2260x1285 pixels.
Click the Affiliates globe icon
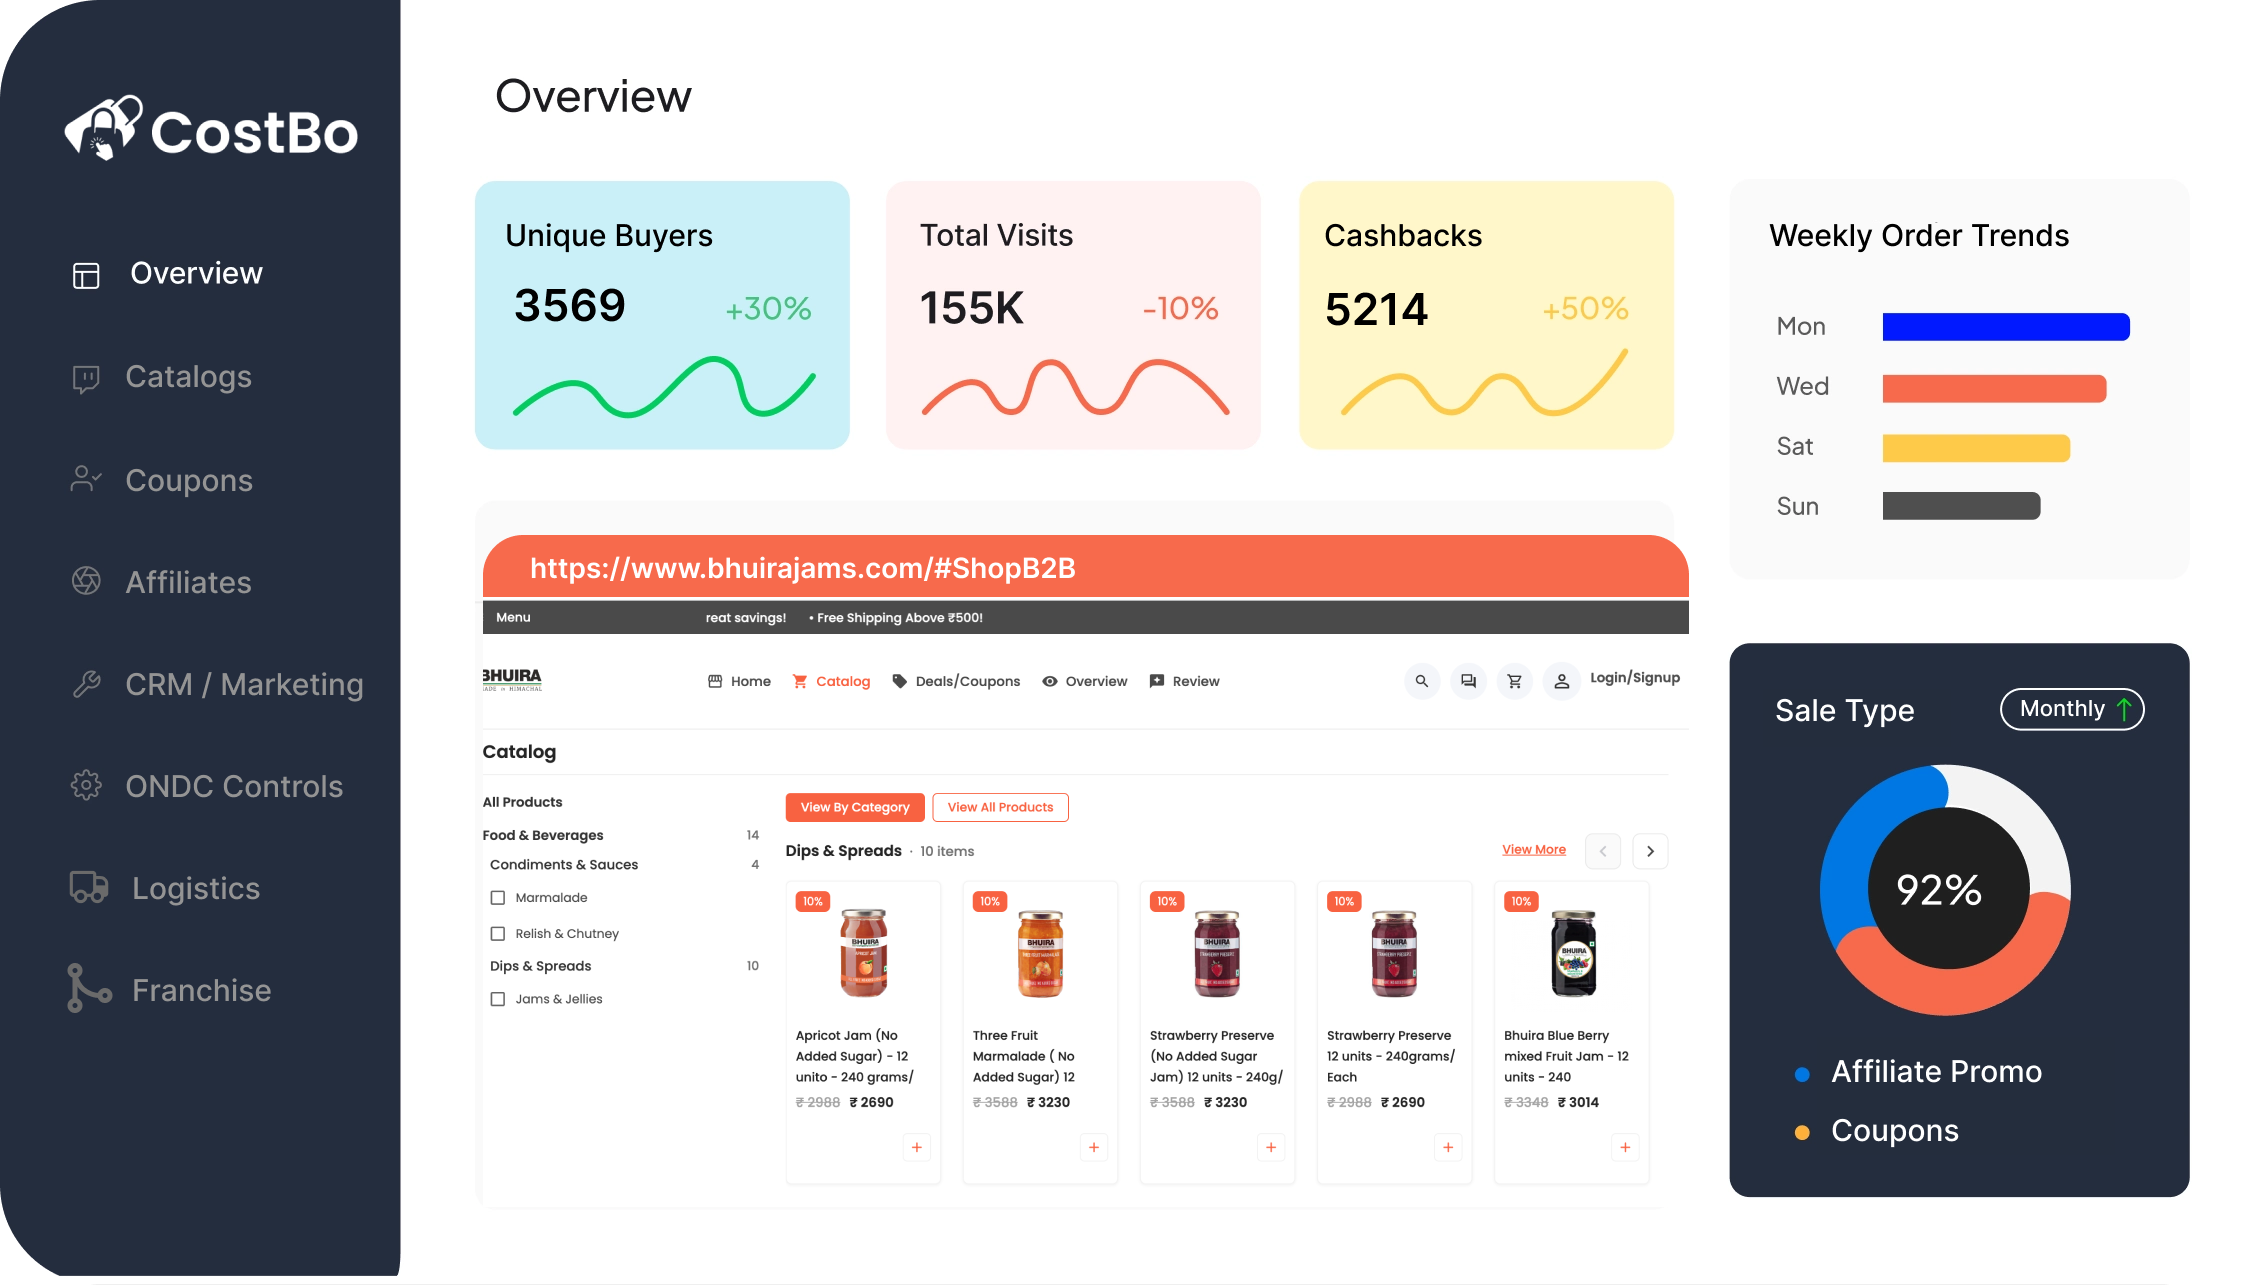(x=86, y=582)
